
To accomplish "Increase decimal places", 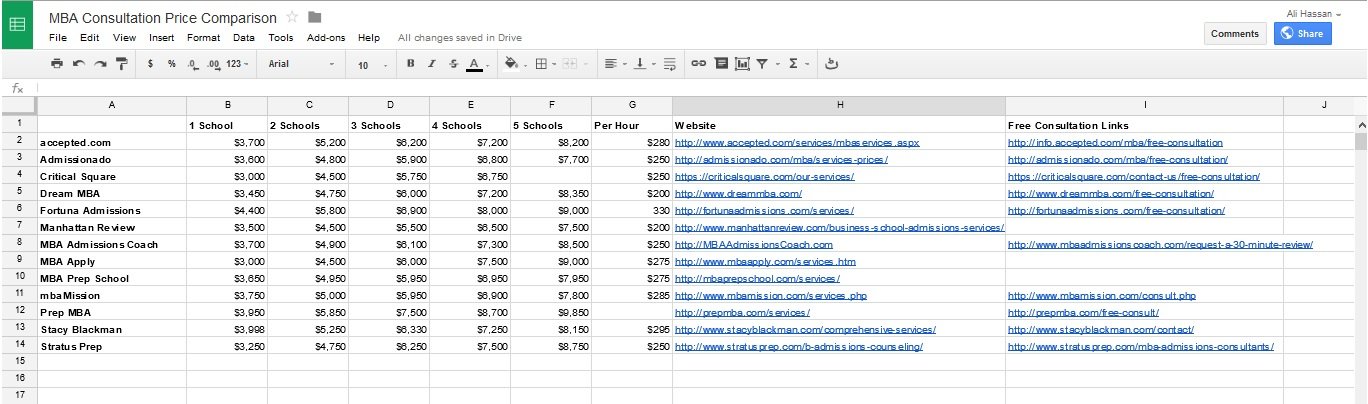I will point(213,63).
